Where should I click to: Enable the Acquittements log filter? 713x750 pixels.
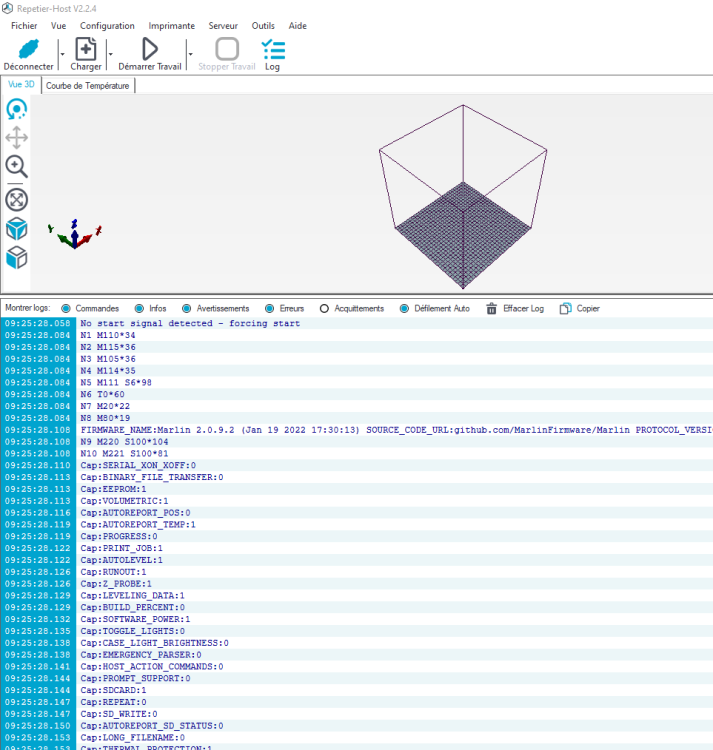click(x=324, y=309)
